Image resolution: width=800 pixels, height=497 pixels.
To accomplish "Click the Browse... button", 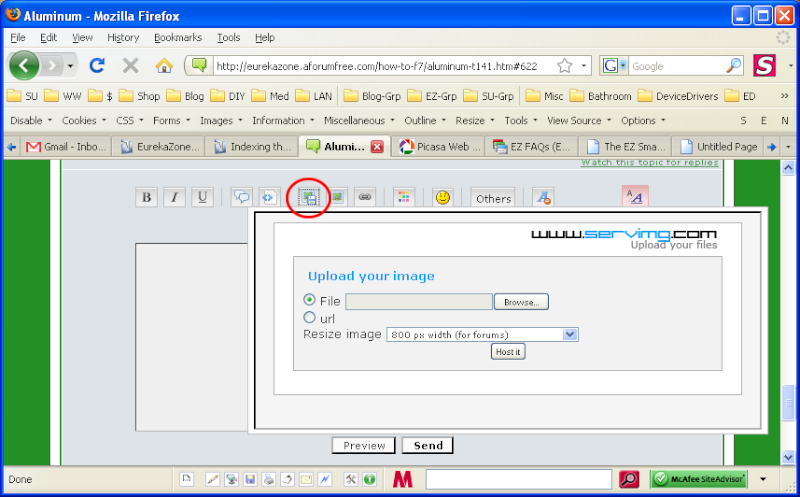I will [521, 302].
